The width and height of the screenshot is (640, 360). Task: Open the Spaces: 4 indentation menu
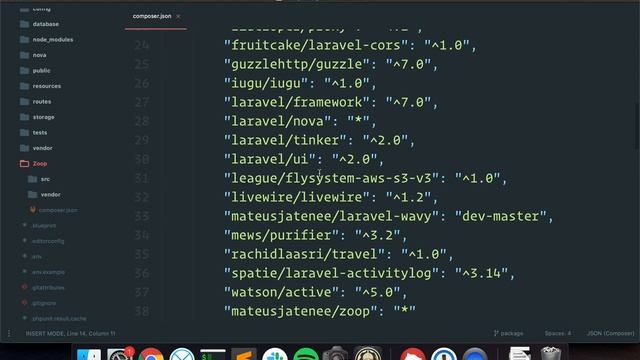point(558,333)
